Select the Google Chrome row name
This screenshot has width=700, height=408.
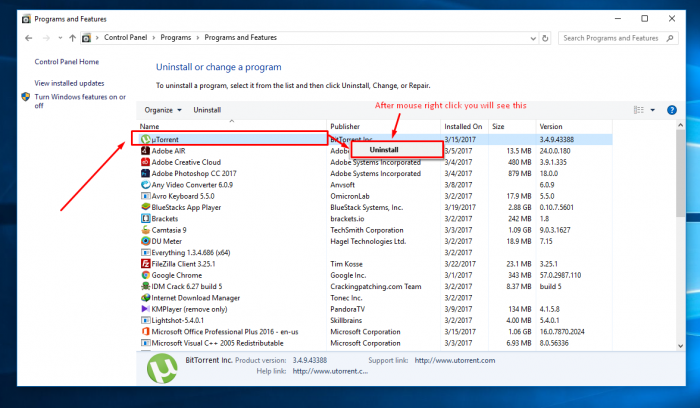point(177,275)
